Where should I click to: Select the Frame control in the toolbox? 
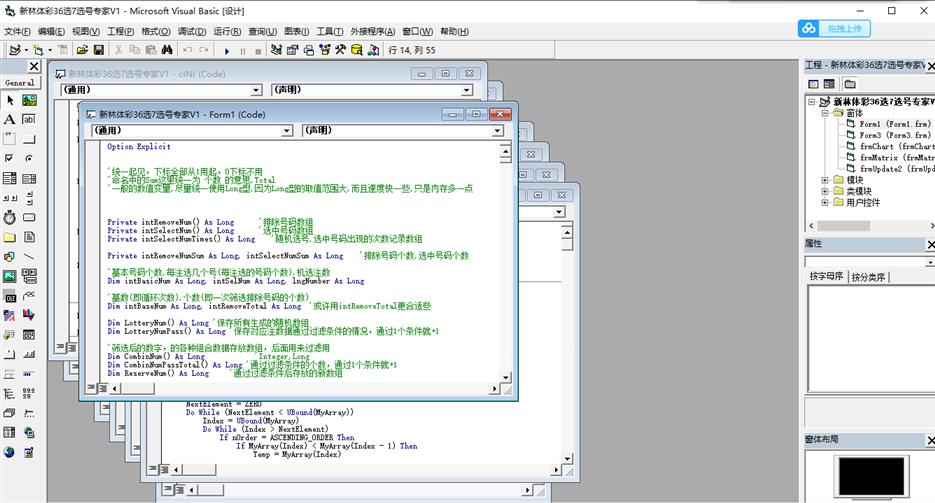point(10,139)
